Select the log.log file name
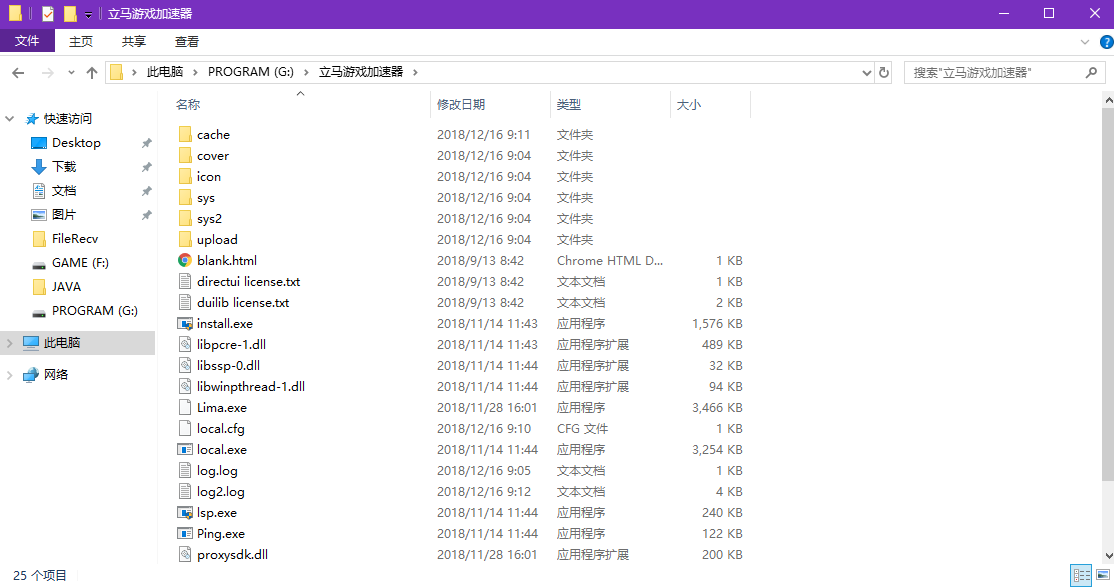The image size is (1114, 587). point(217,470)
